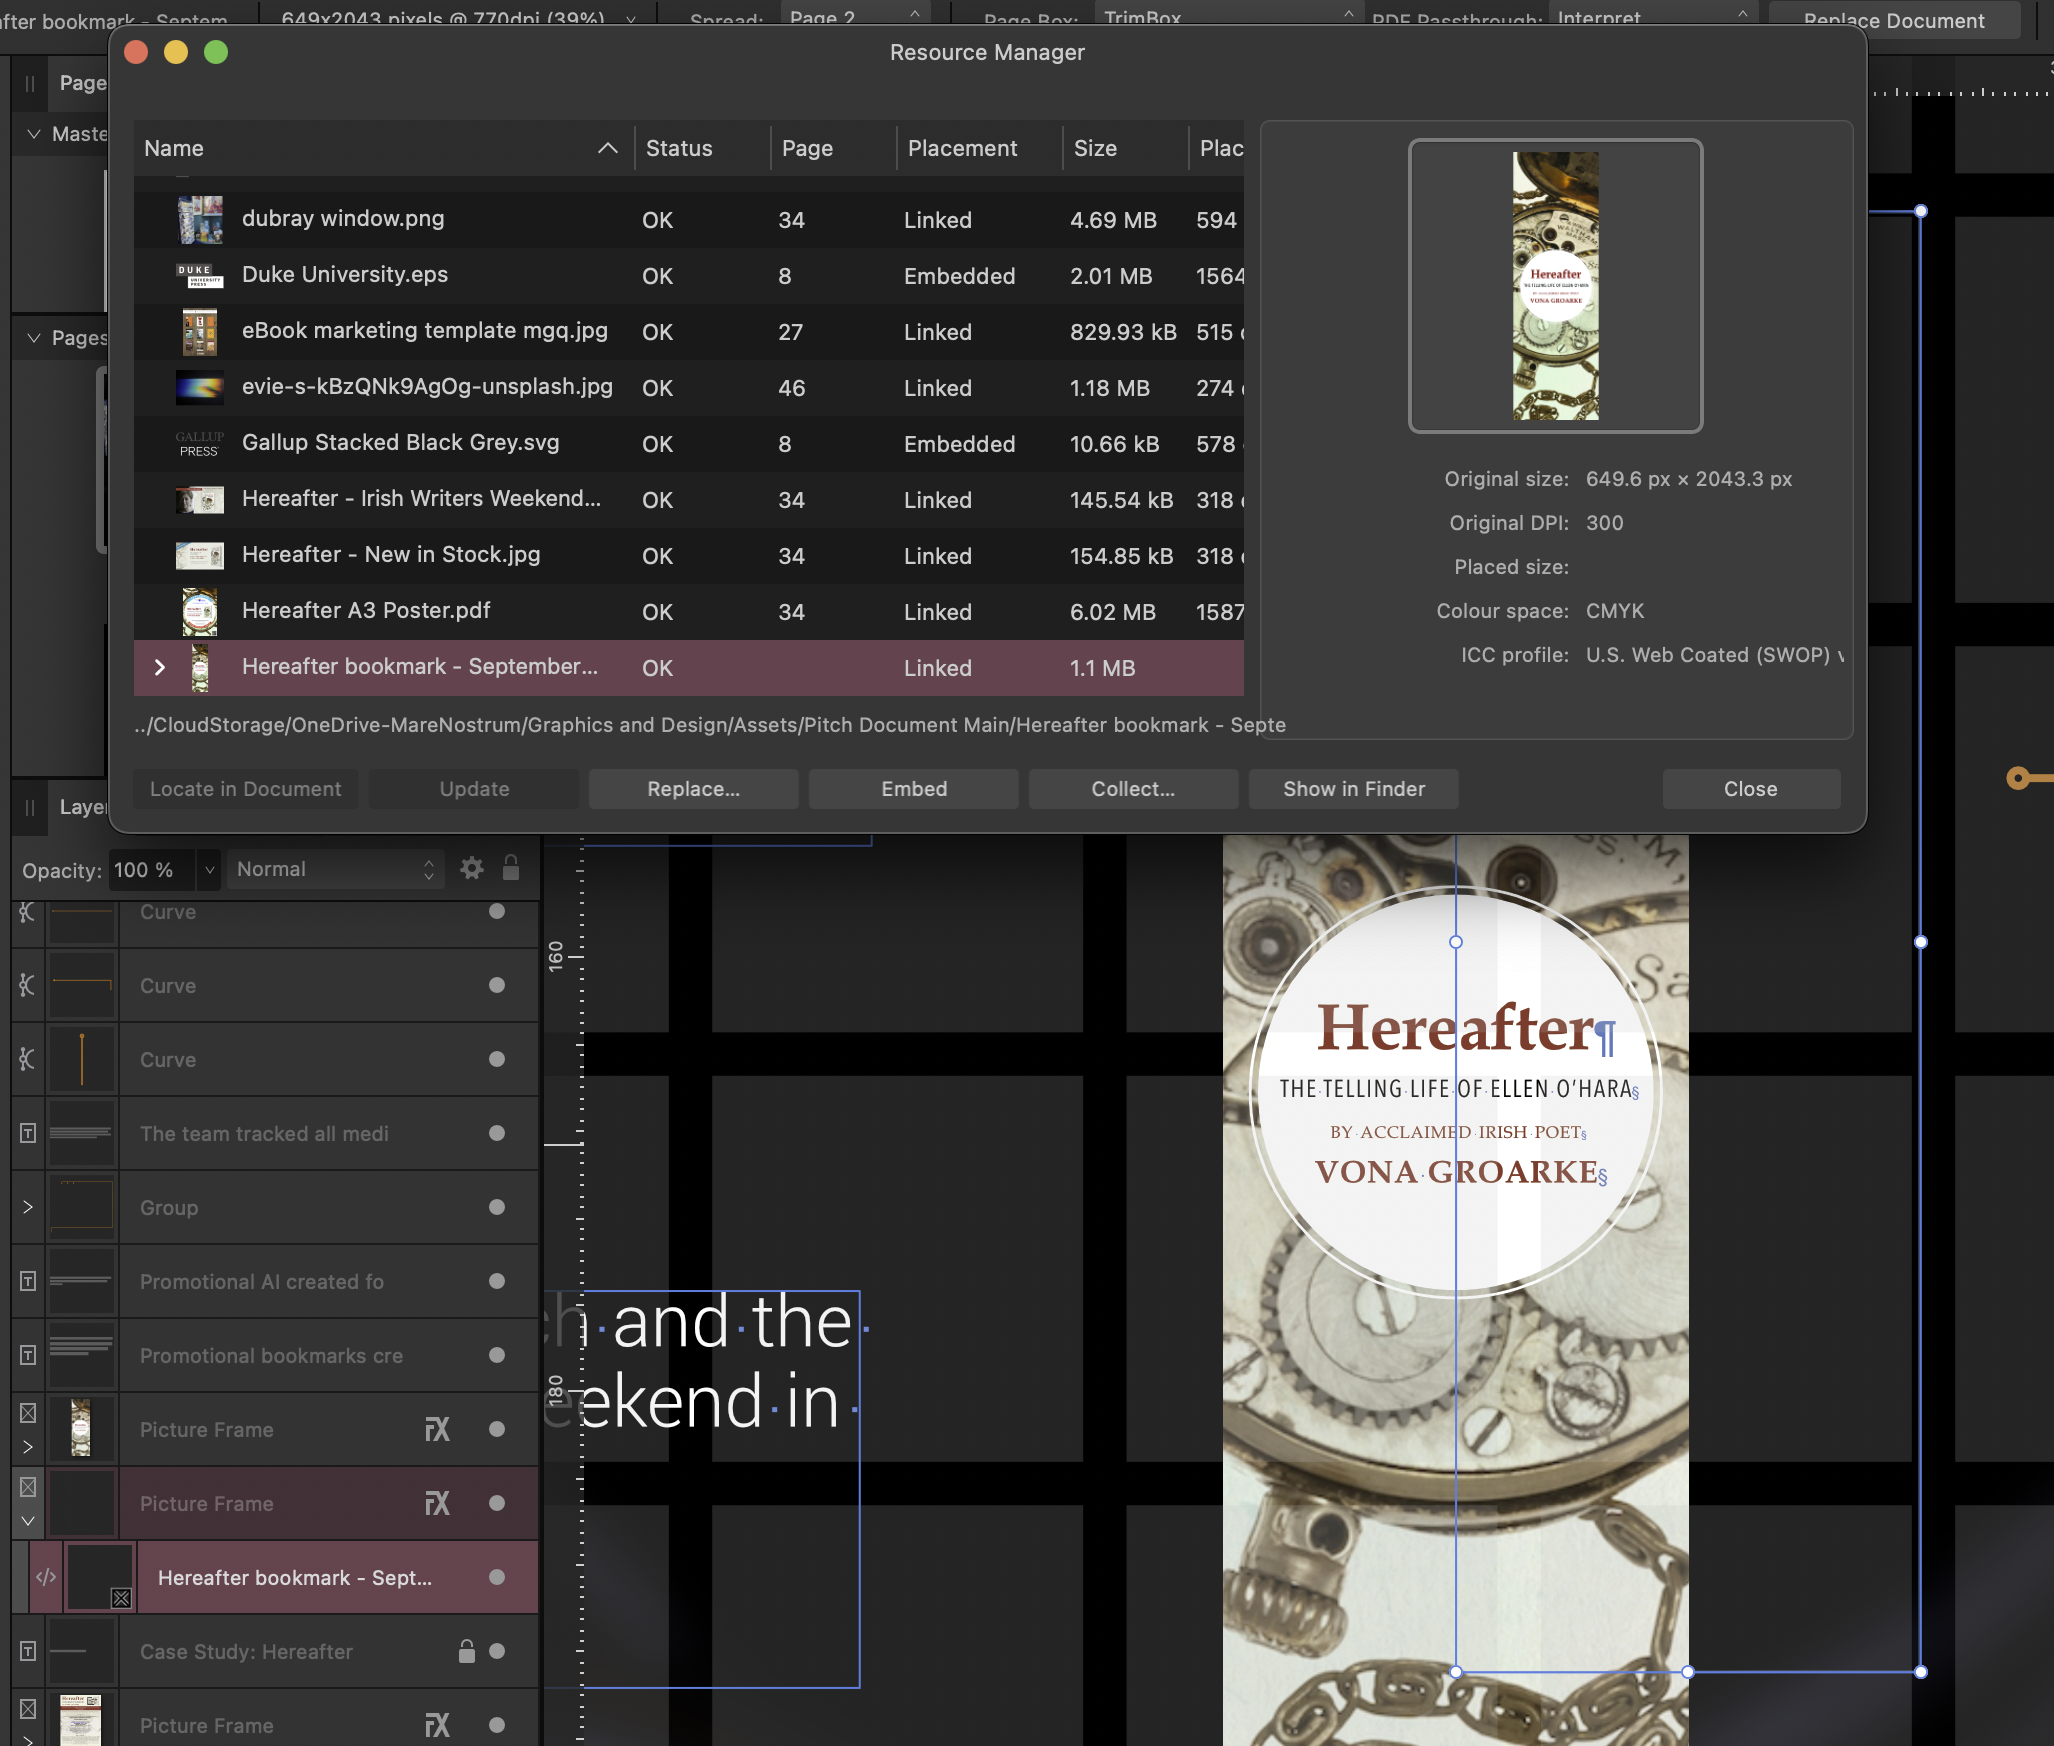This screenshot has width=2054, height=1746.
Task: Hide the Case Study: Hereafter layer
Action: 497,1651
